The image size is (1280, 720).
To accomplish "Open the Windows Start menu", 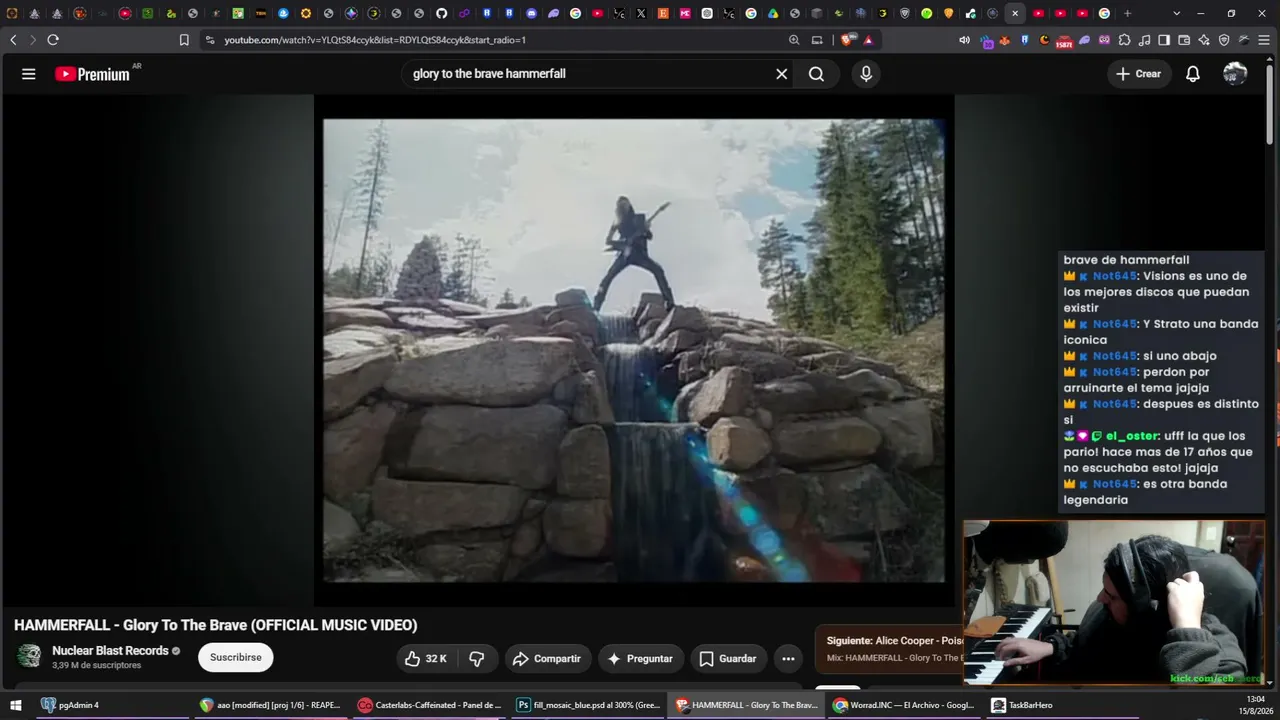I will pyautogui.click(x=16, y=705).
